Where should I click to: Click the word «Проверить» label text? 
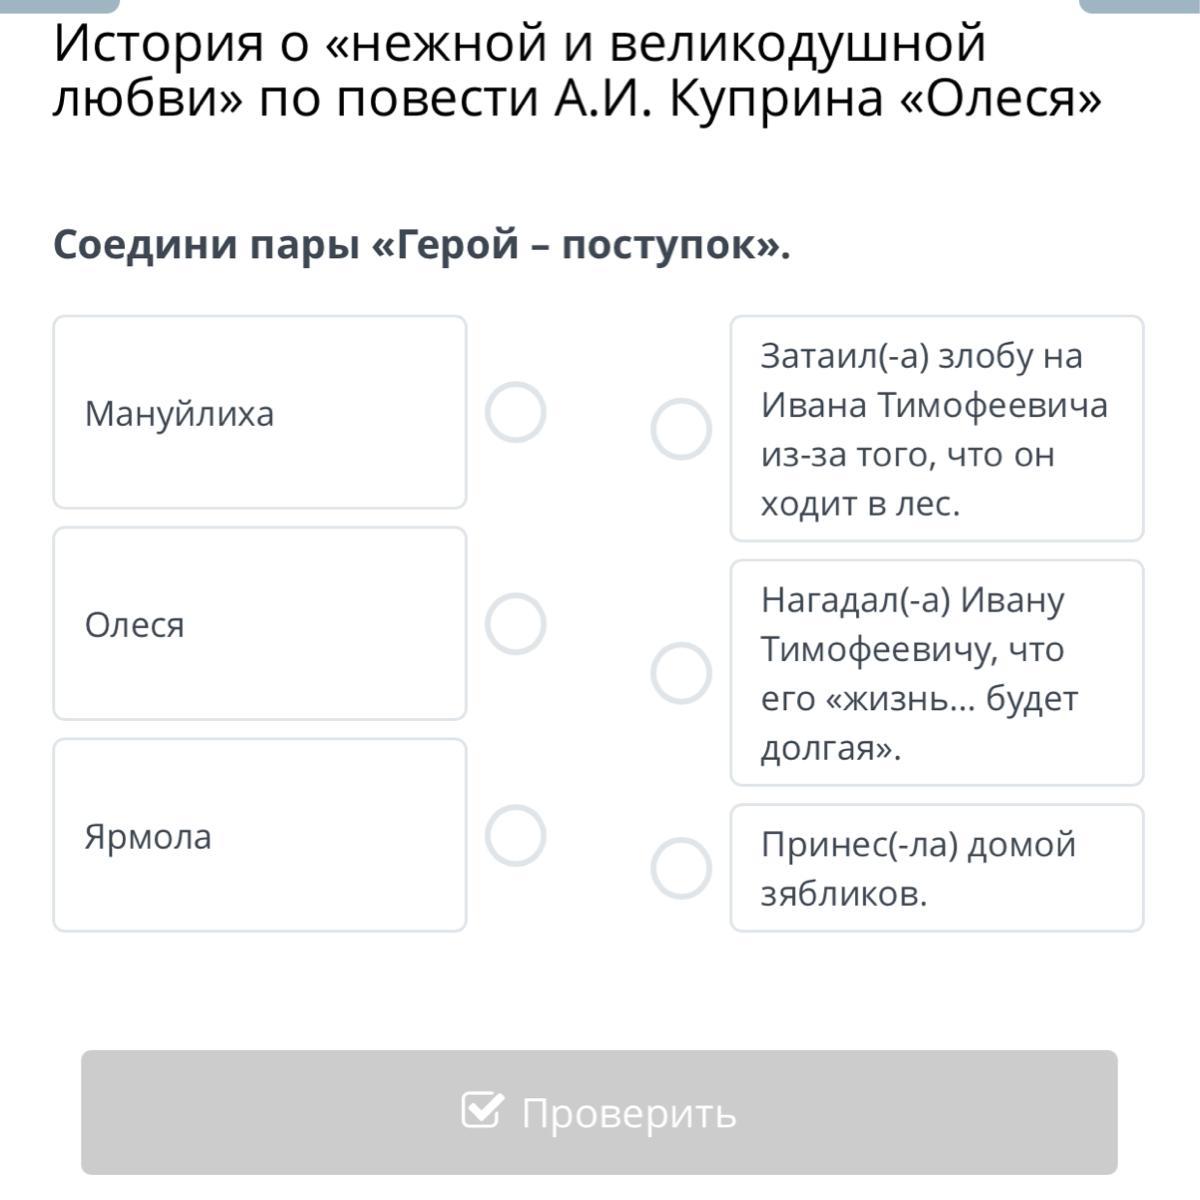[629, 1113]
